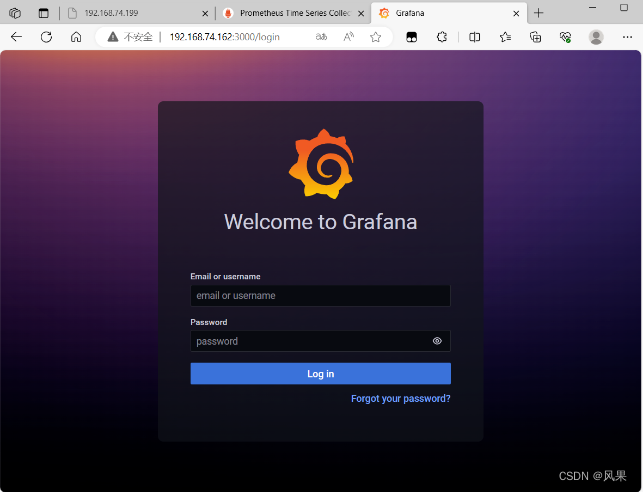Open the Favorites list

(x=505, y=37)
